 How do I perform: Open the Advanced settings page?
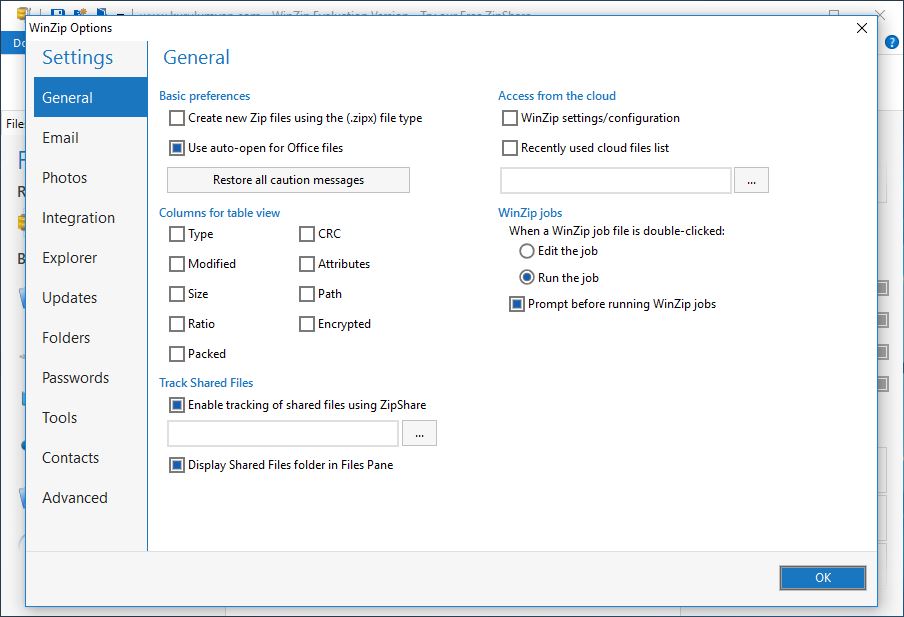[x=90, y=498]
